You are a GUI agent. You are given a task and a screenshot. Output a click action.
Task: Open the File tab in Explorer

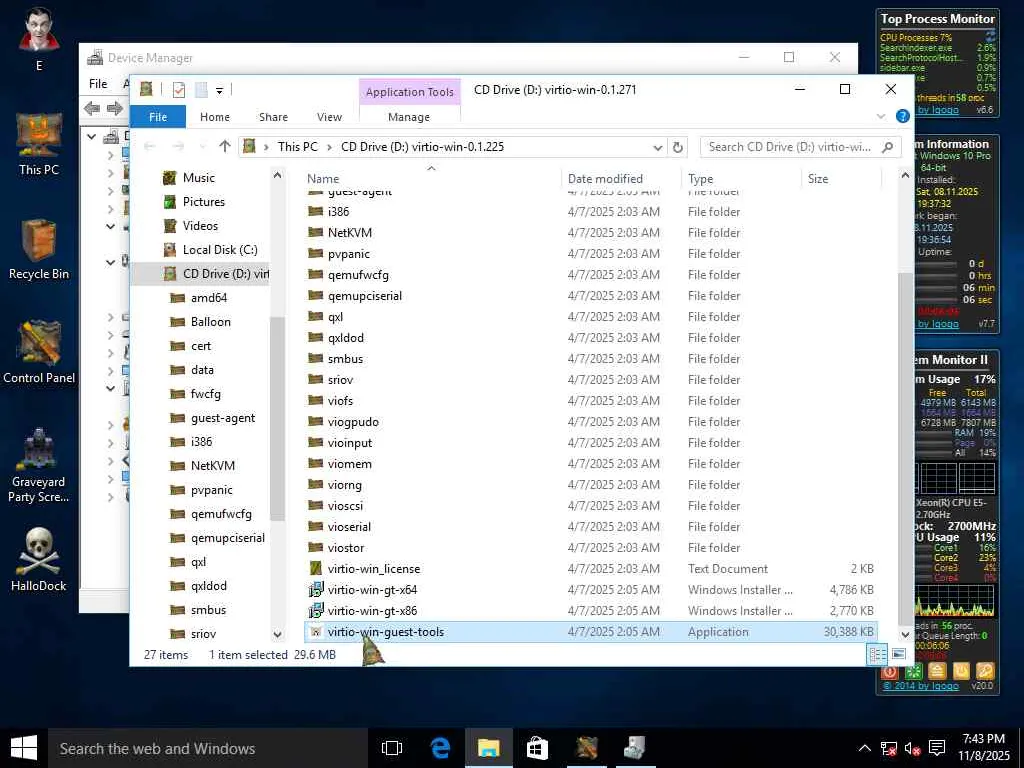[x=158, y=116]
